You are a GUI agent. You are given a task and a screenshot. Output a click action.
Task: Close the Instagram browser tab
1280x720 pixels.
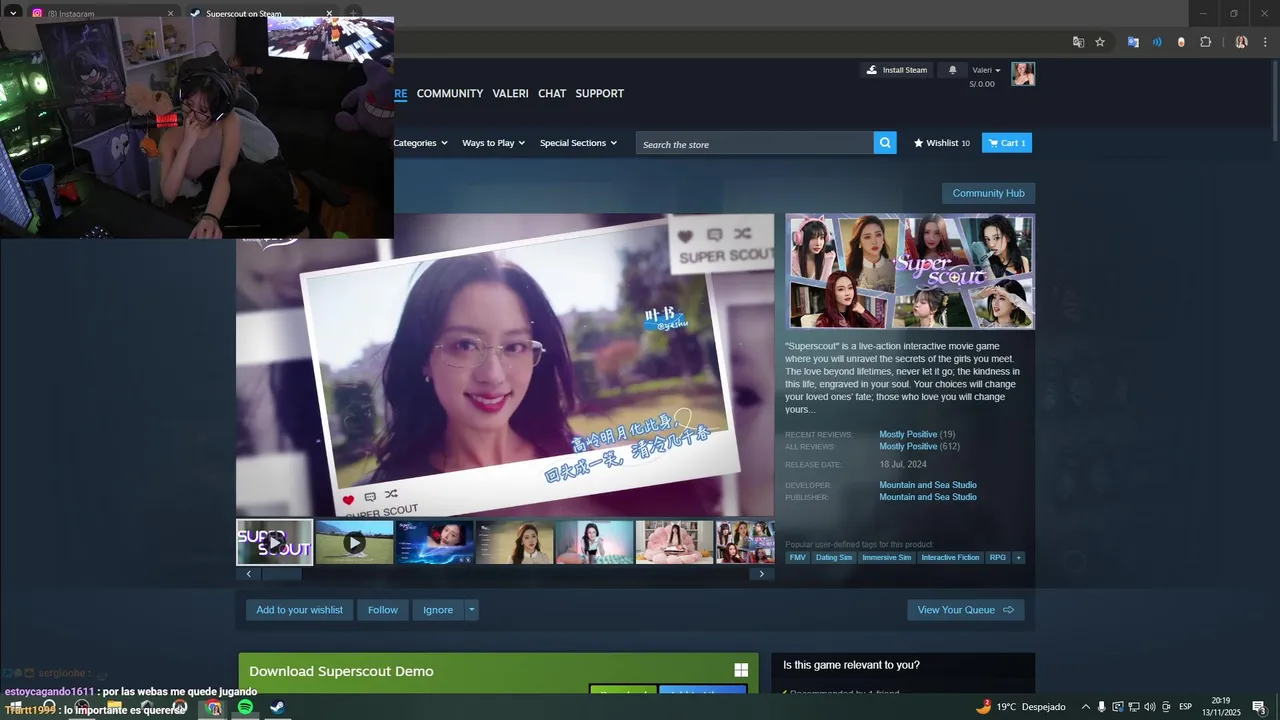tap(170, 14)
